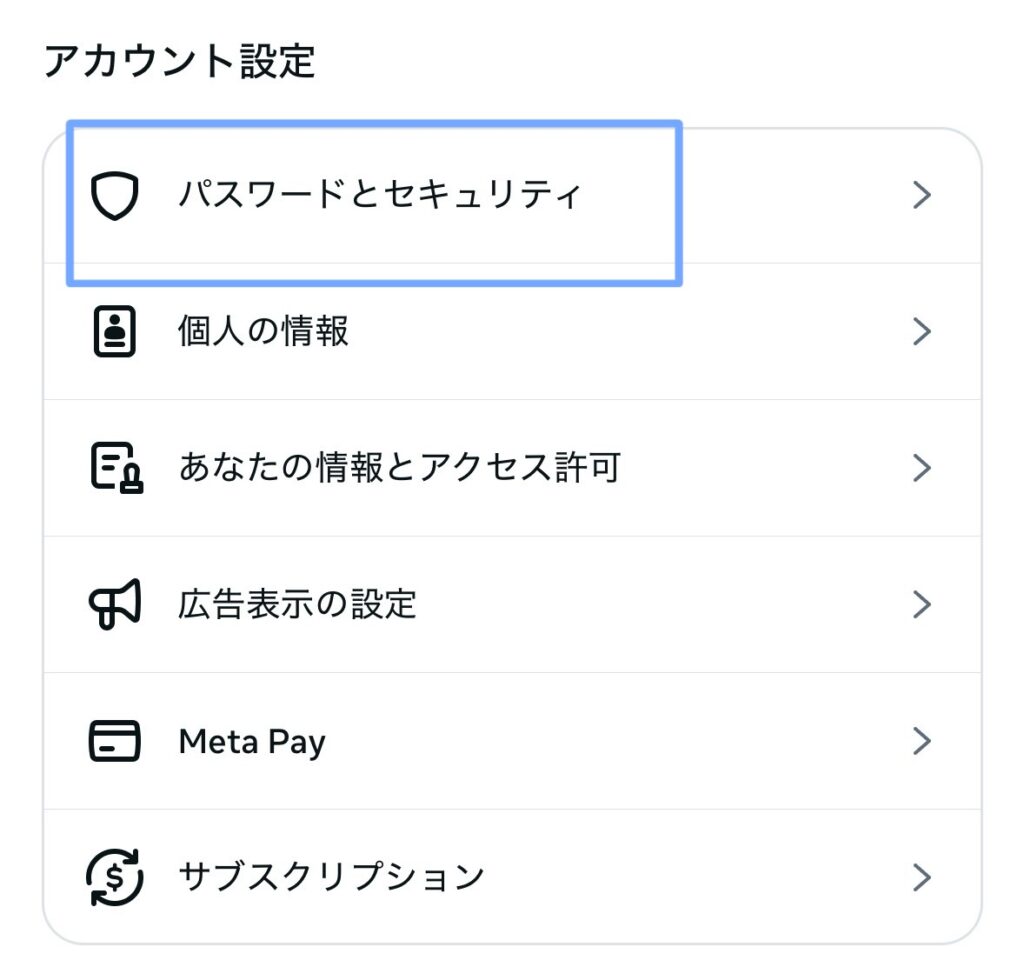Viewport: 1024px width, 967px height.
Task: Click the blue highlight frame's bottom border
Action: click(x=374, y=283)
